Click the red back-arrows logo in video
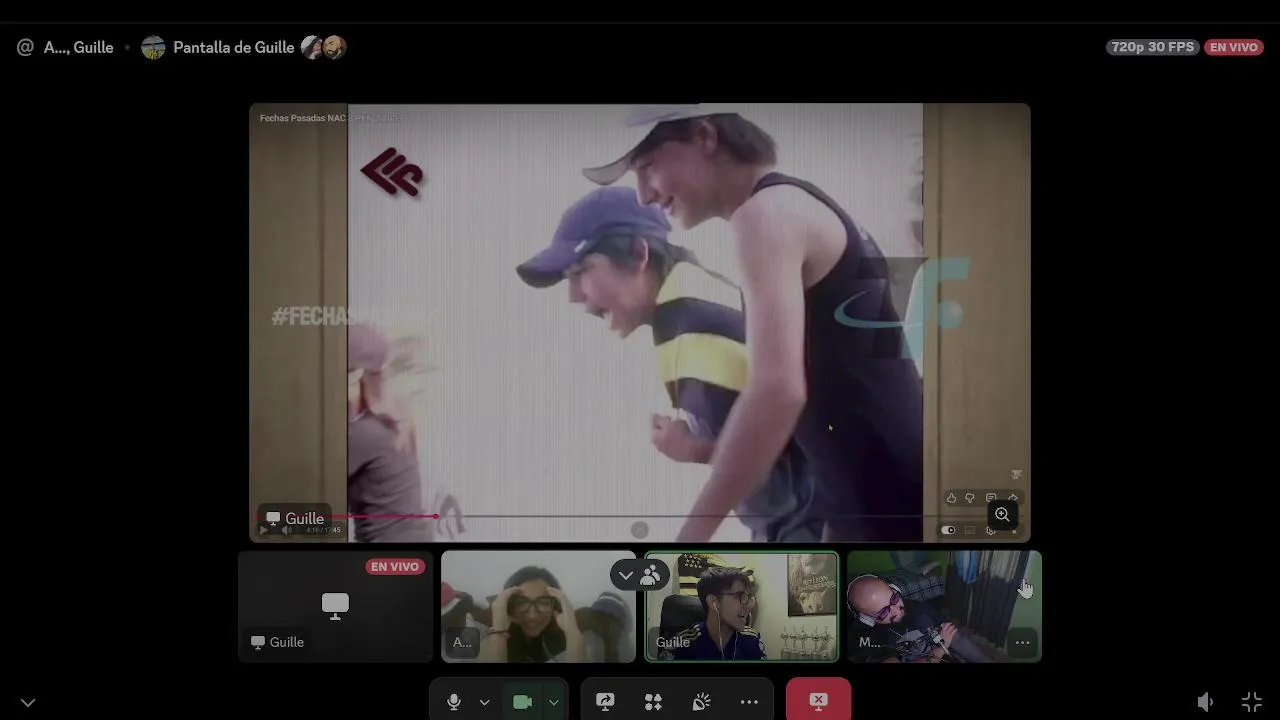This screenshot has height=720, width=1280. click(392, 173)
